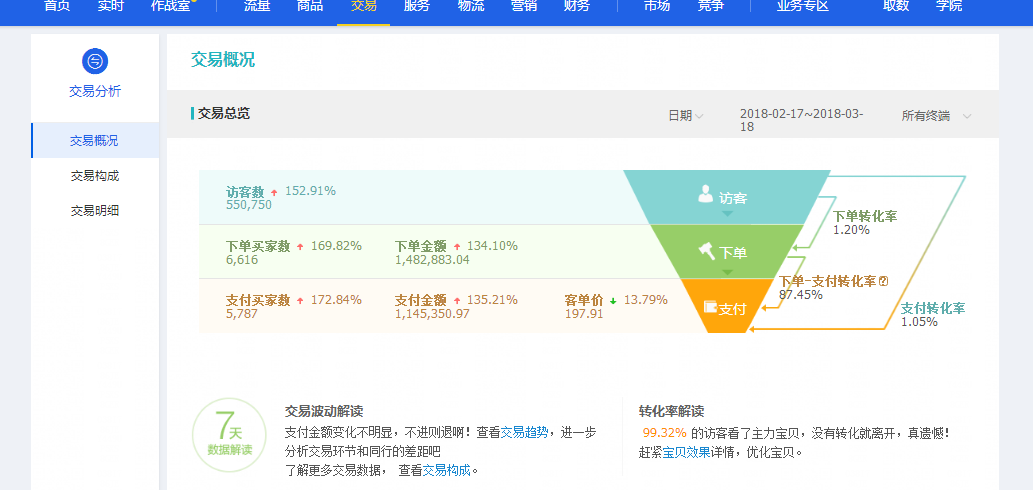Go to the 取数 tab
The height and width of the screenshot is (490, 1033).
896,7
